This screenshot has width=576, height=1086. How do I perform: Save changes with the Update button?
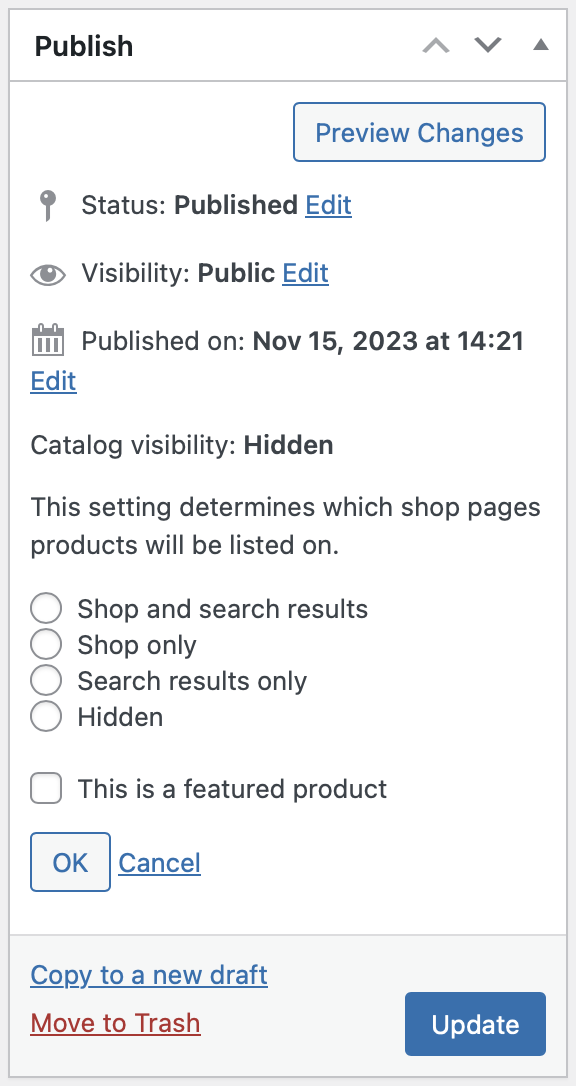point(476,1024)
